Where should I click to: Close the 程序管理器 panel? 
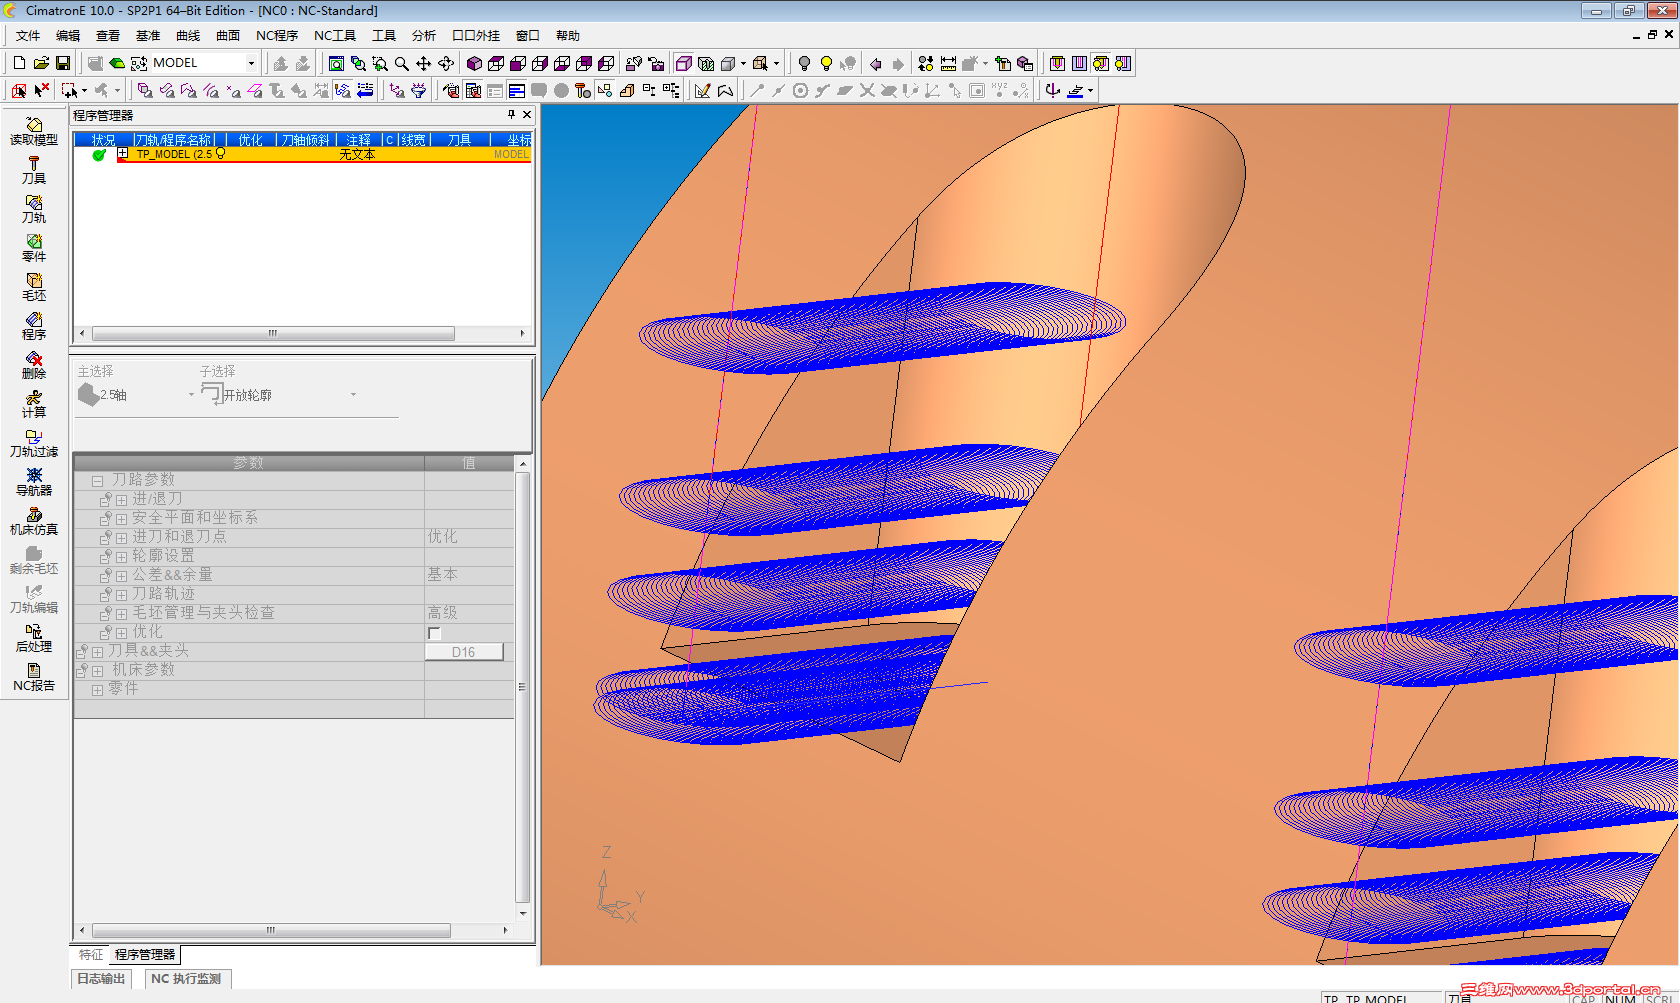tap(527, 115)
